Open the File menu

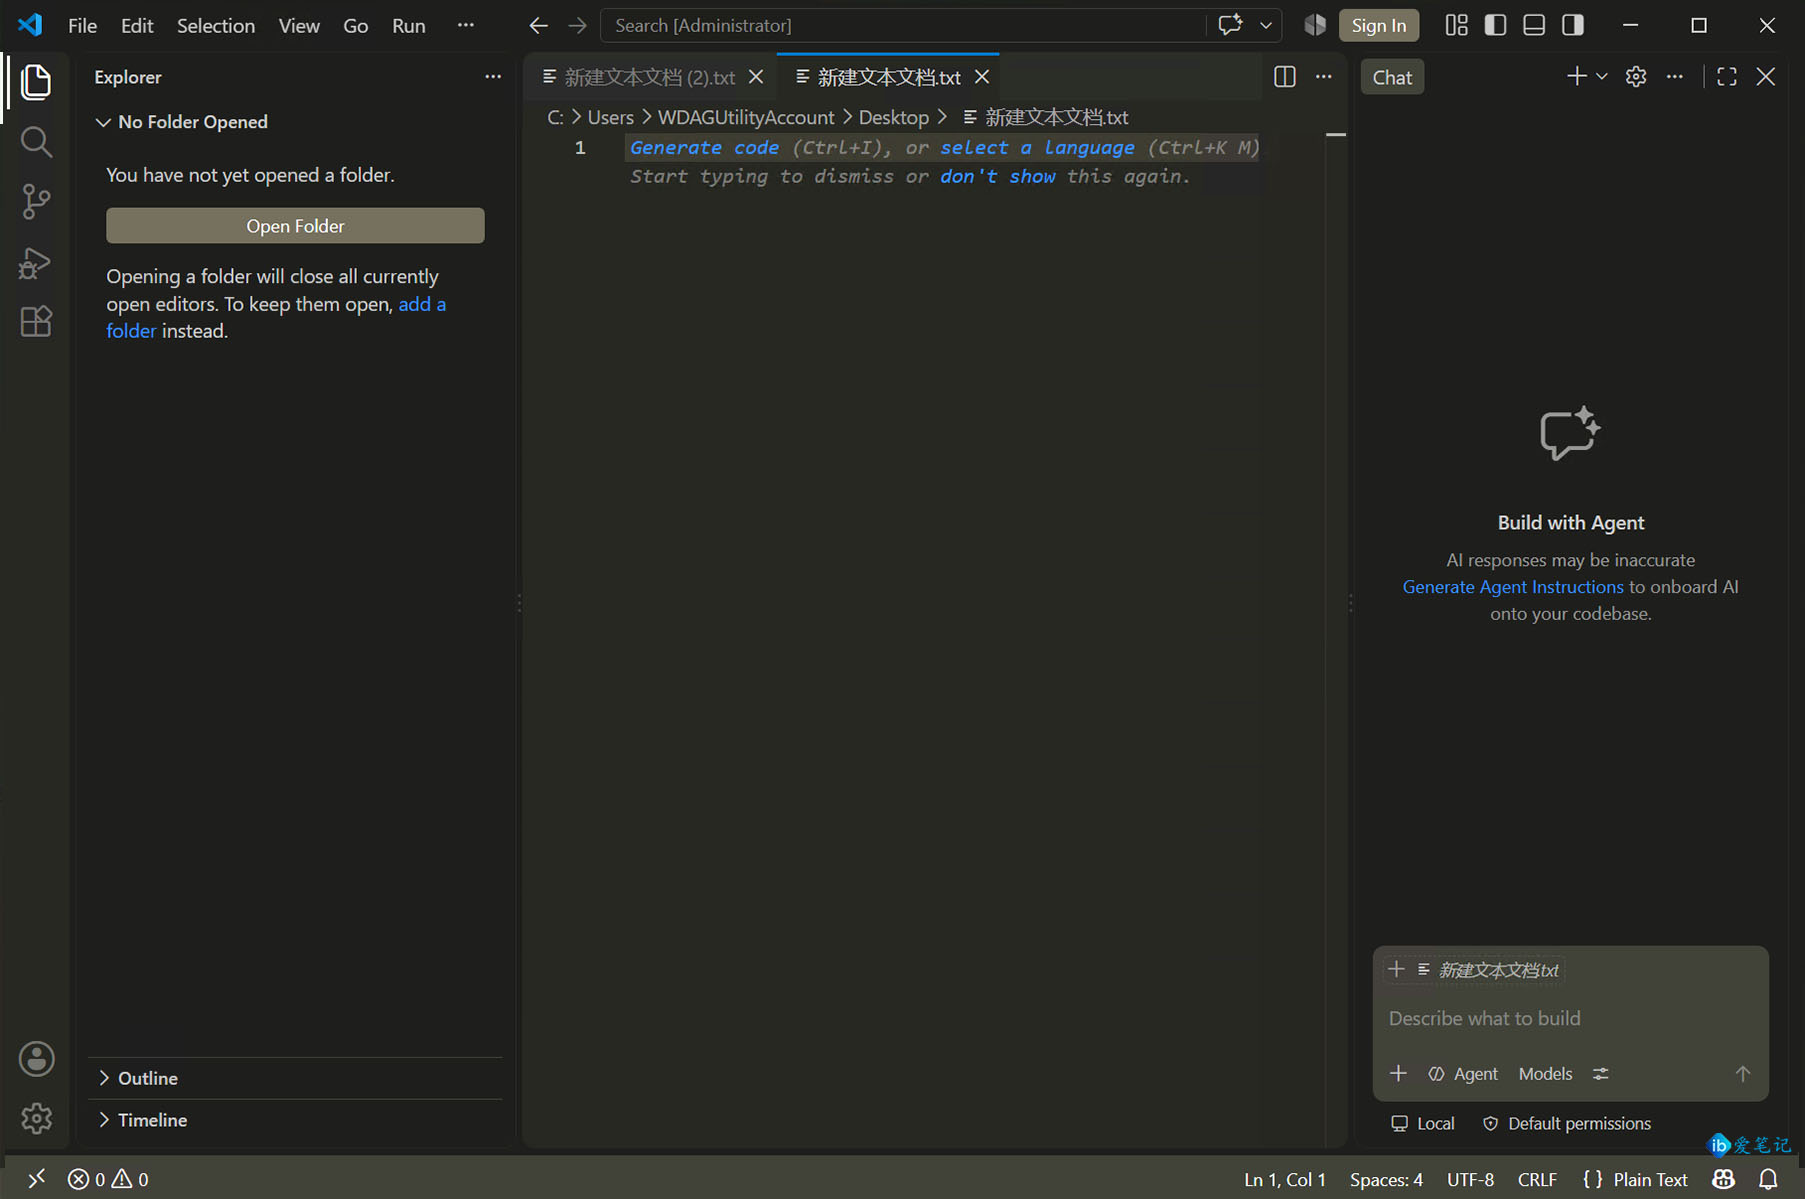click(x=82, y=25)
